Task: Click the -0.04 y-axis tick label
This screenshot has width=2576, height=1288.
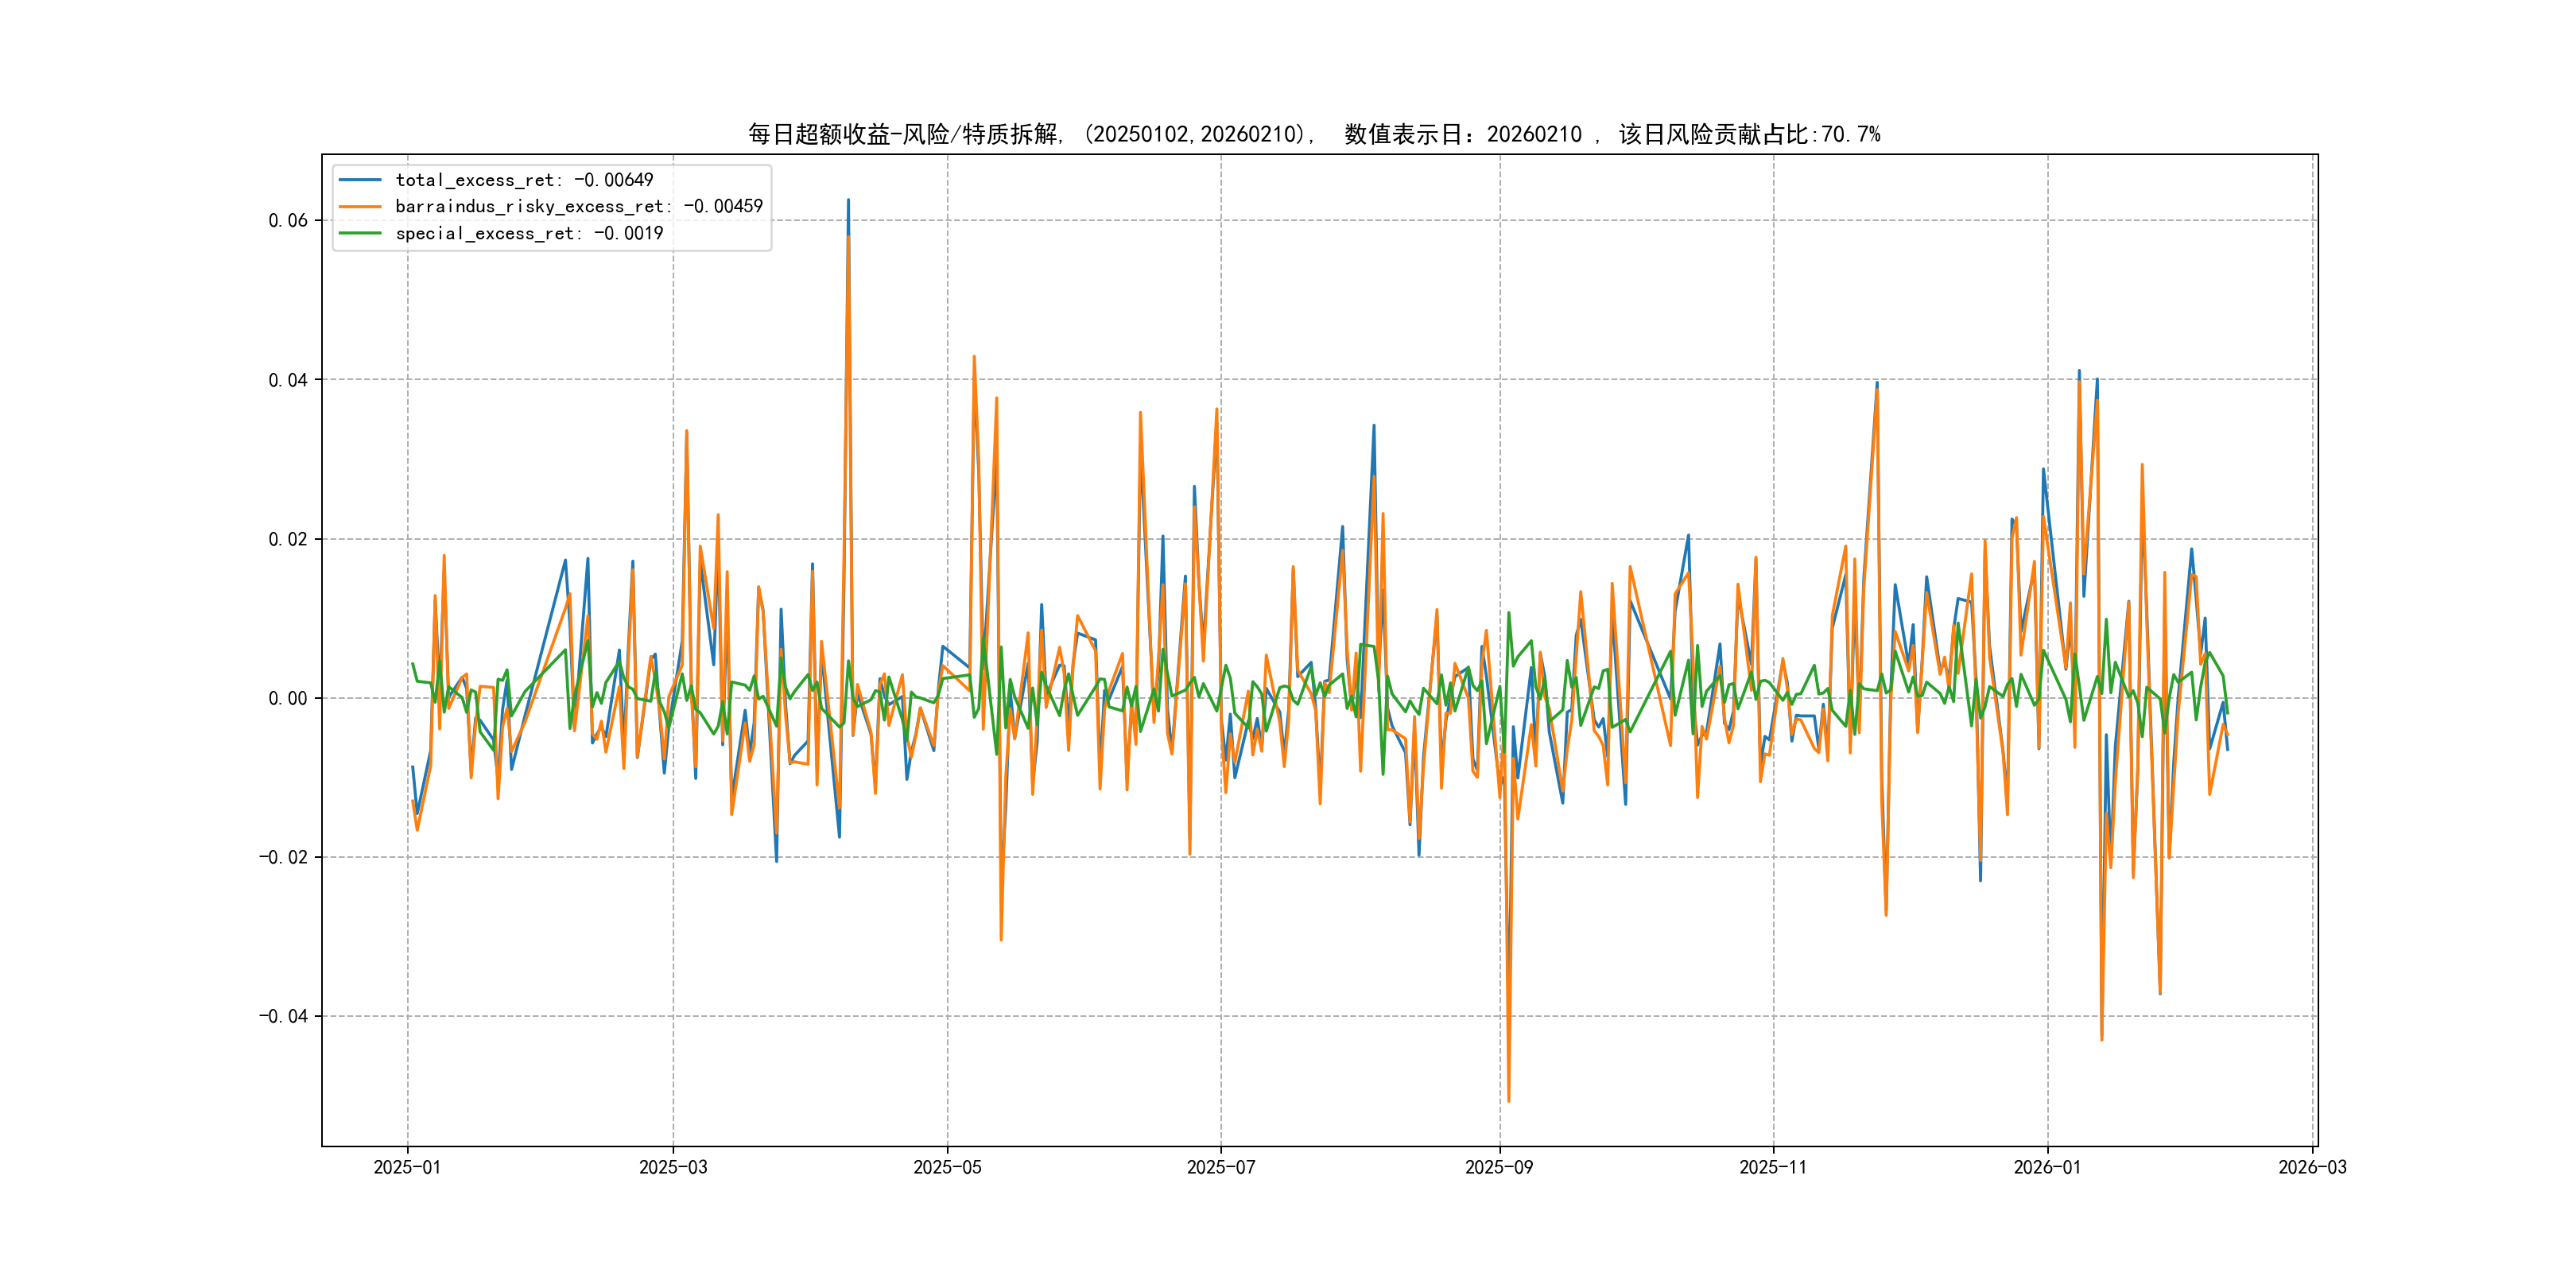Action: click(283, 1016)
